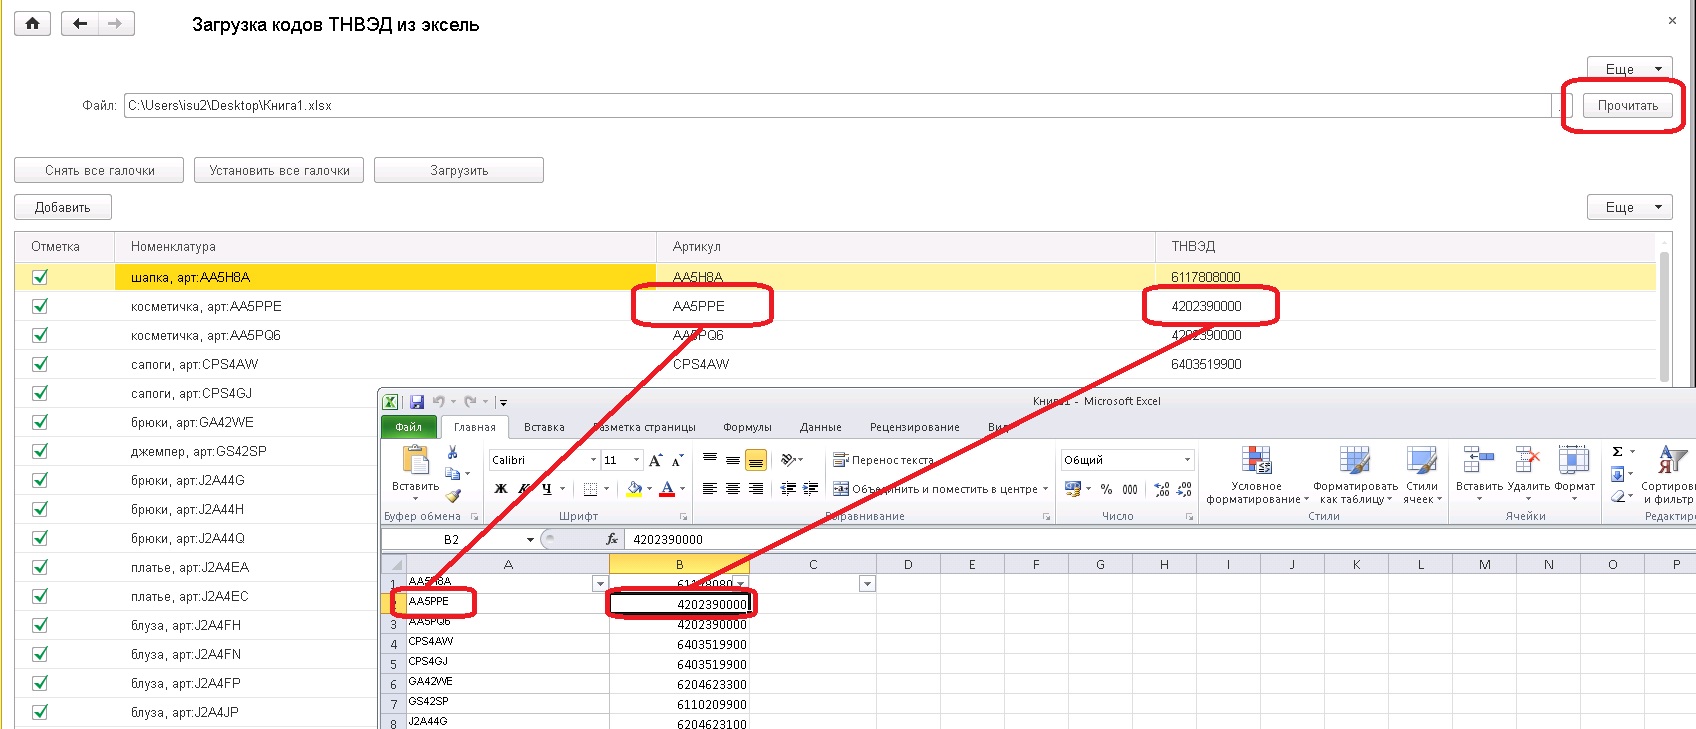Apply cell borders icon in Excel

591,489
